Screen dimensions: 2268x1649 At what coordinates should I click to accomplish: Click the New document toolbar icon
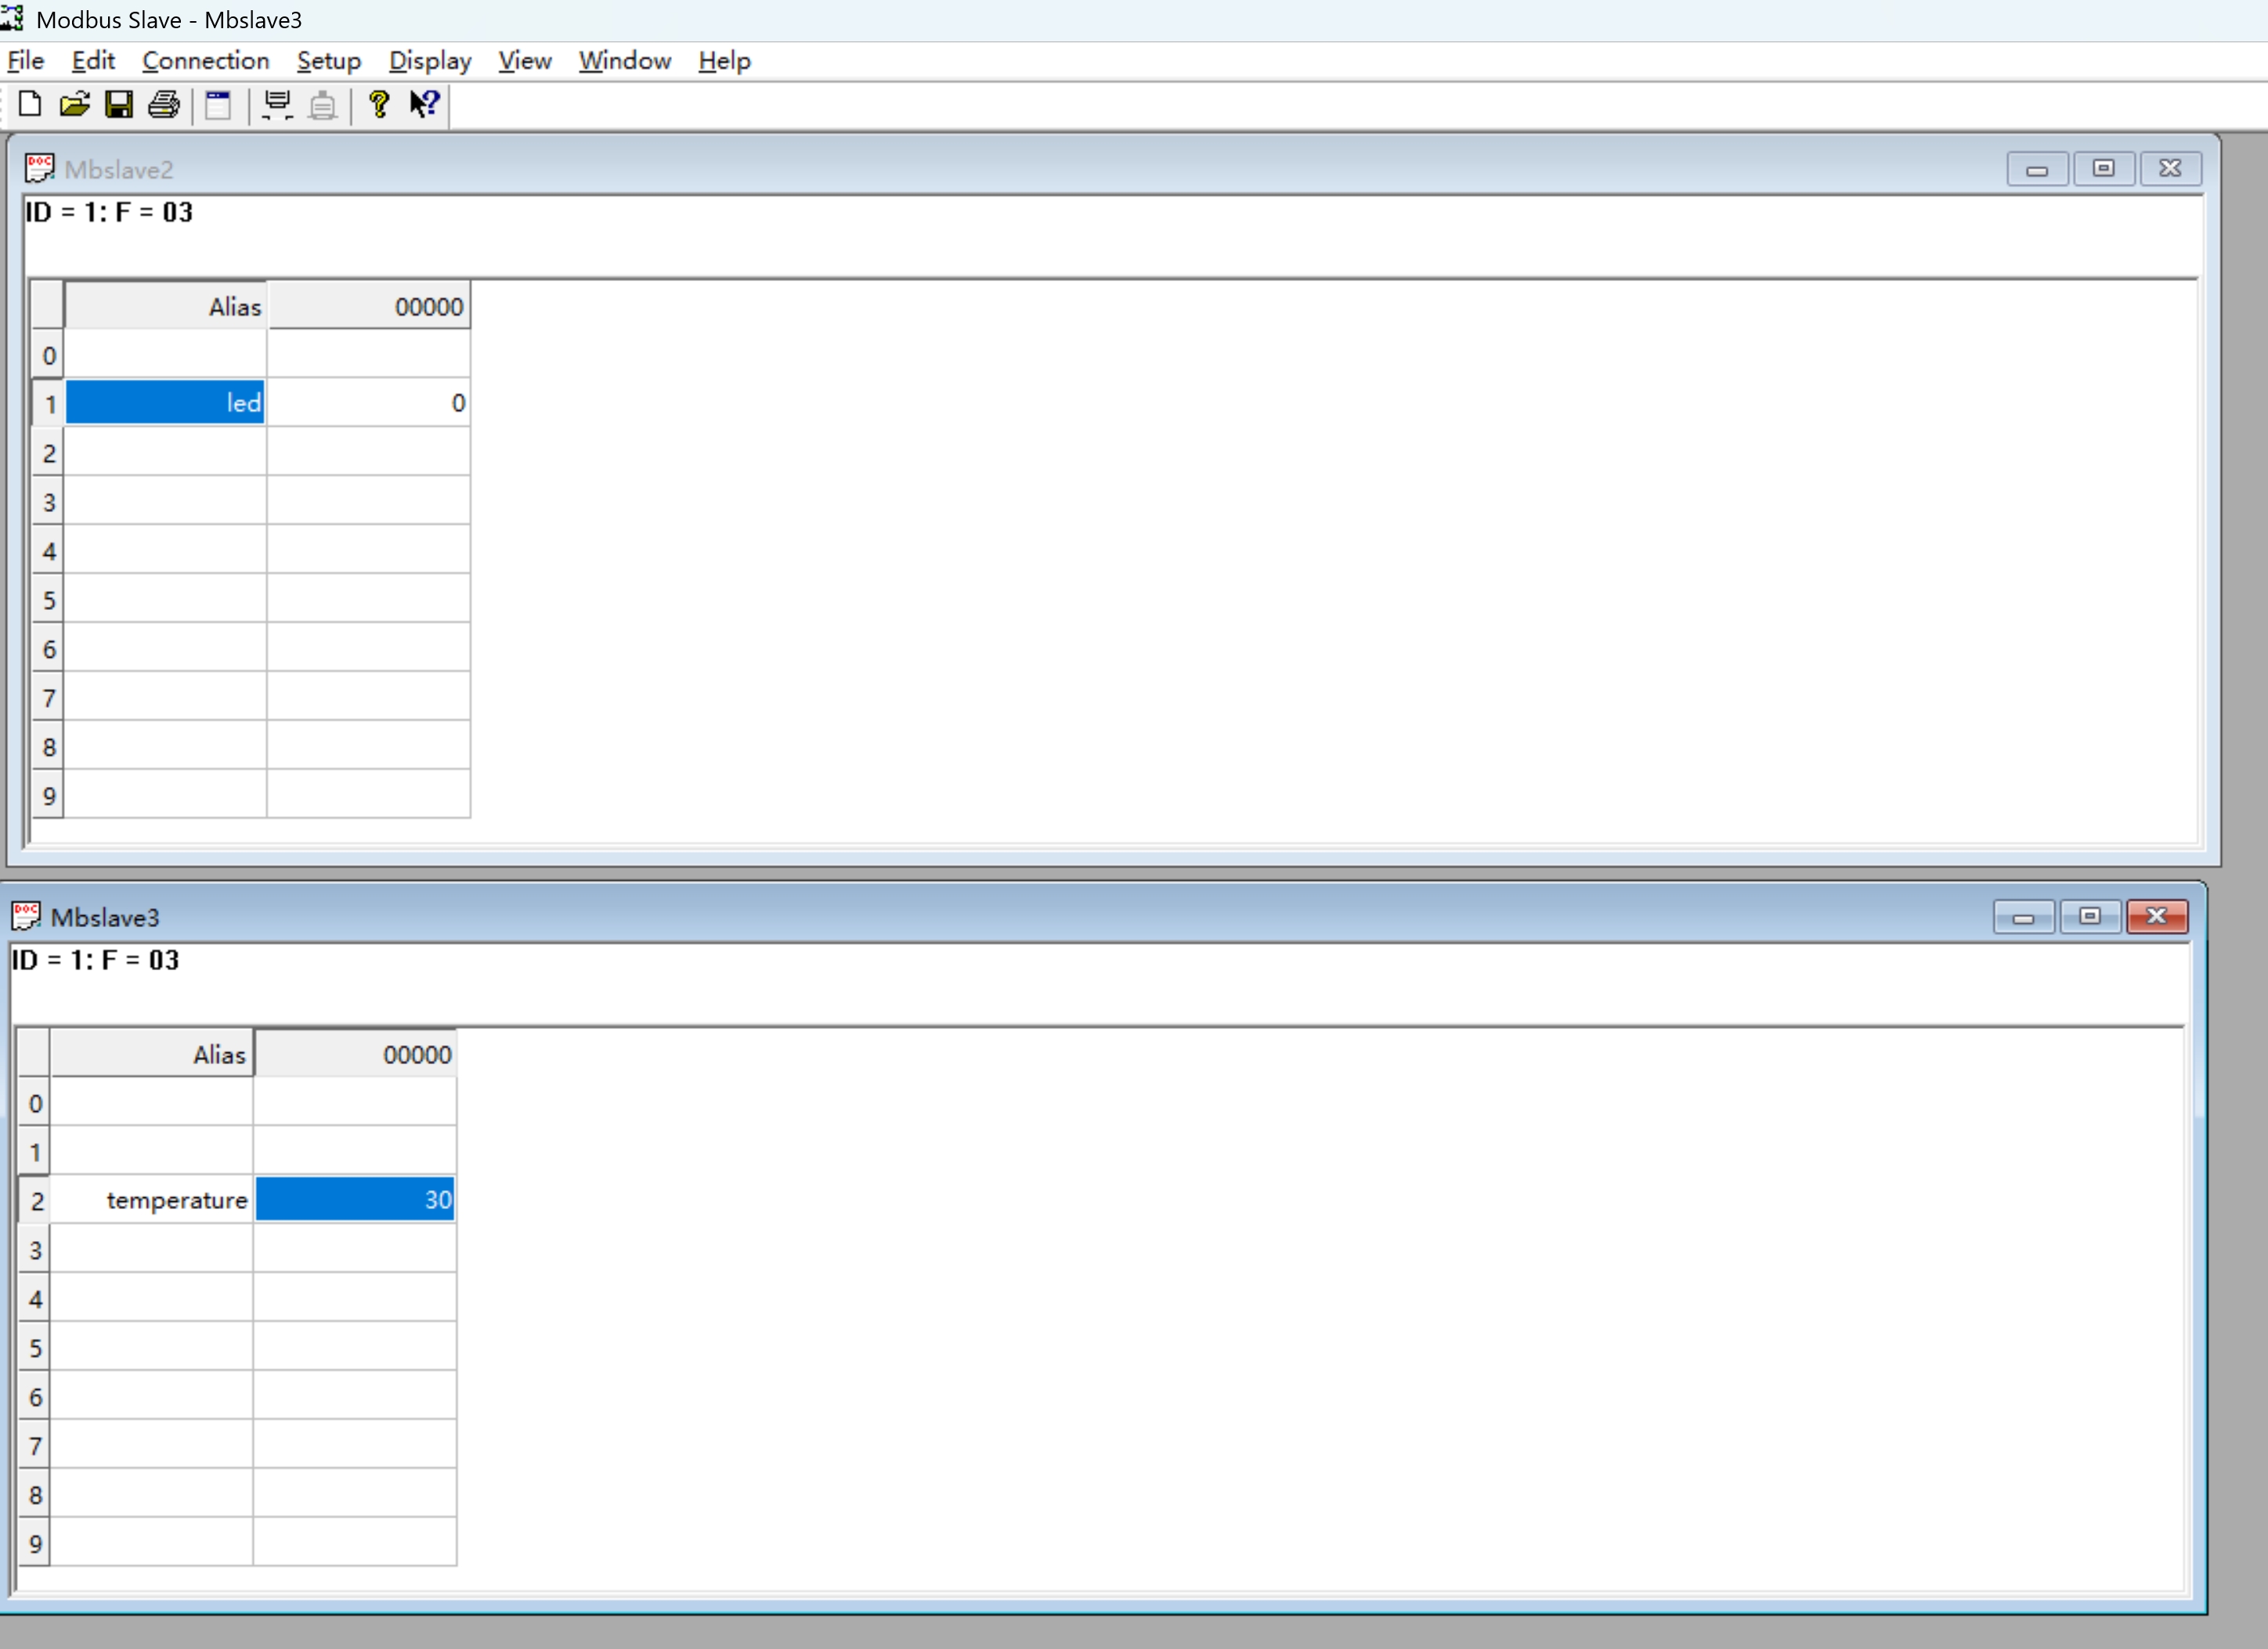(x=30, y=105)
